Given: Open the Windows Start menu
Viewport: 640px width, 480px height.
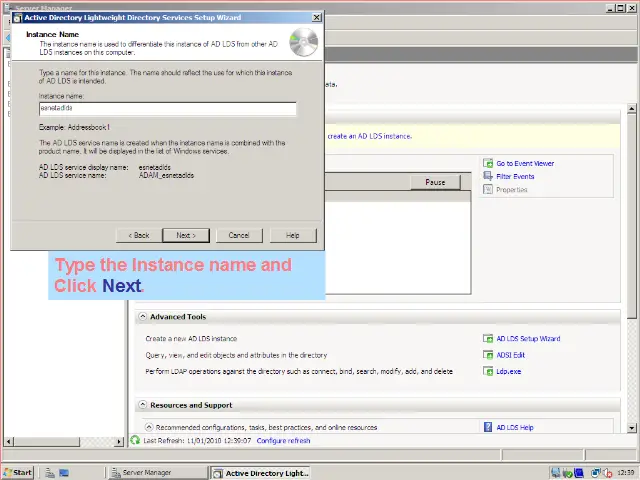Looking at the screenshot, I should pos(18,472).
